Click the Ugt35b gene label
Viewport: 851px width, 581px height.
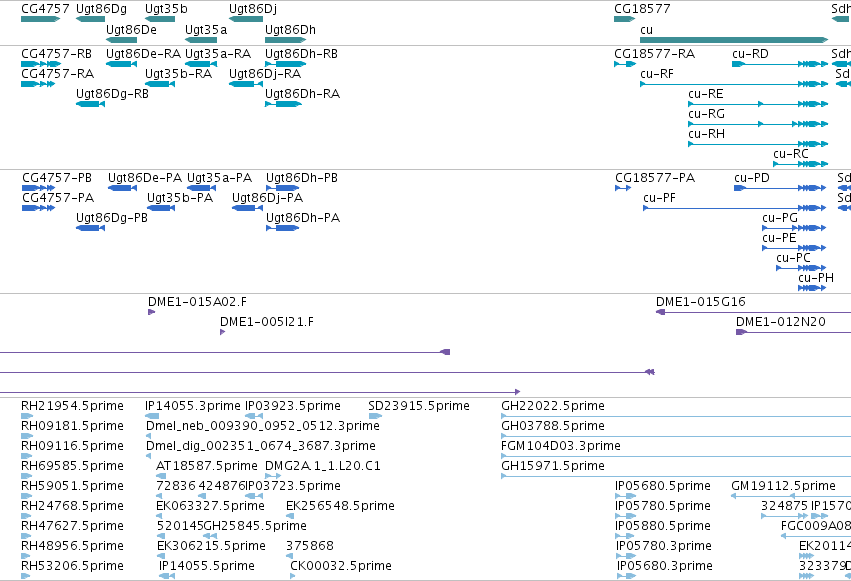coord(166,9)
